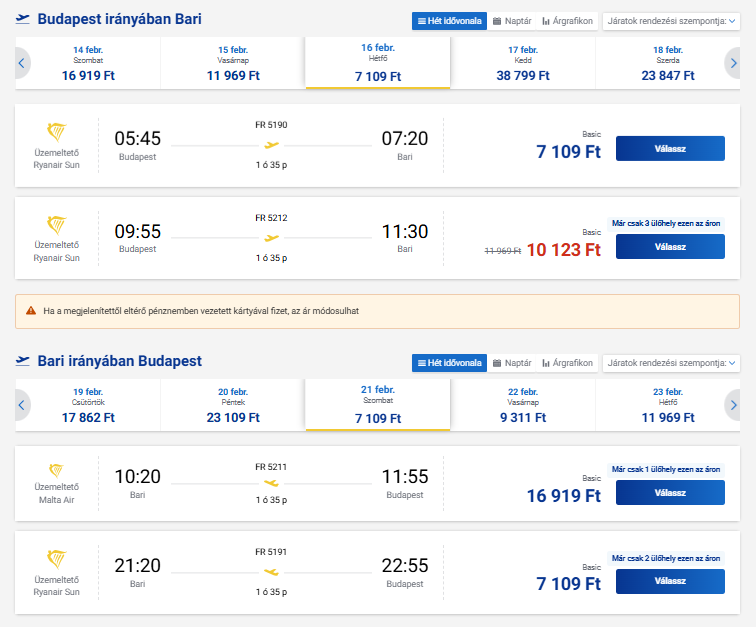The image size is (756, 627).
Task: Click the Ryanair harp logo on flight FR 5212
Action: pos(56,224)
